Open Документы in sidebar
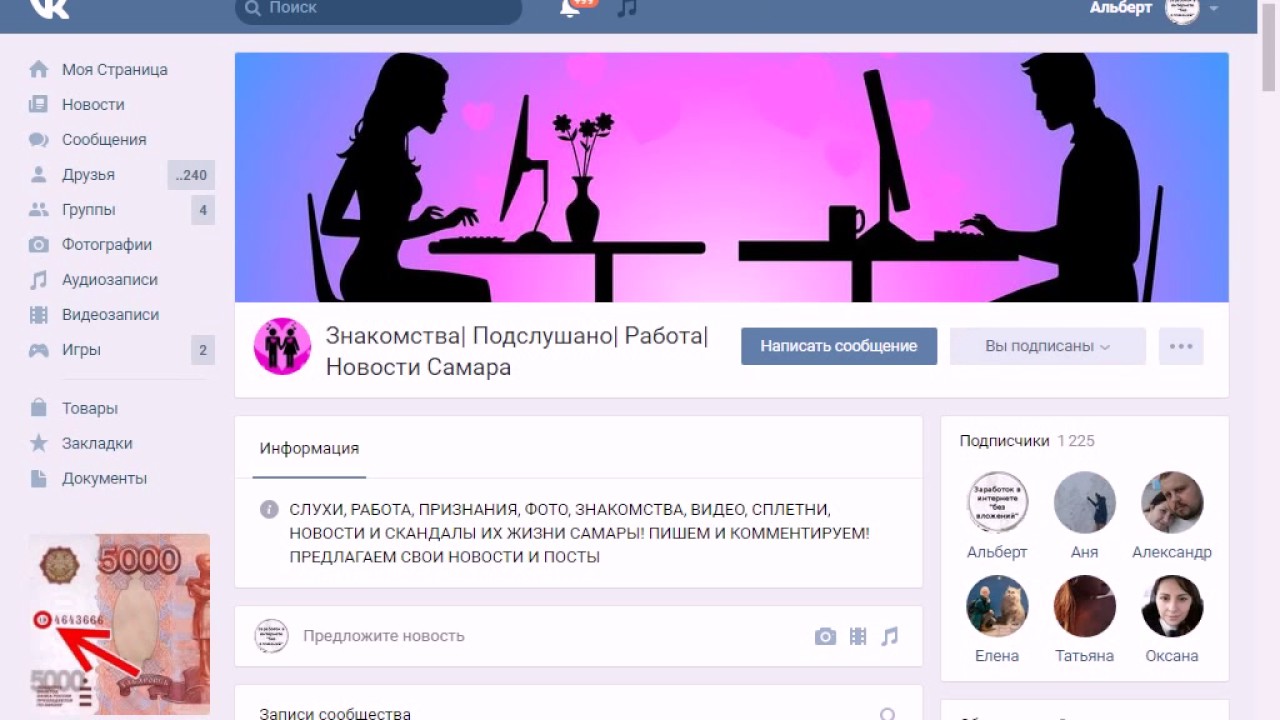The height and width of the screenshot is (720, 1280). (104, 478)
